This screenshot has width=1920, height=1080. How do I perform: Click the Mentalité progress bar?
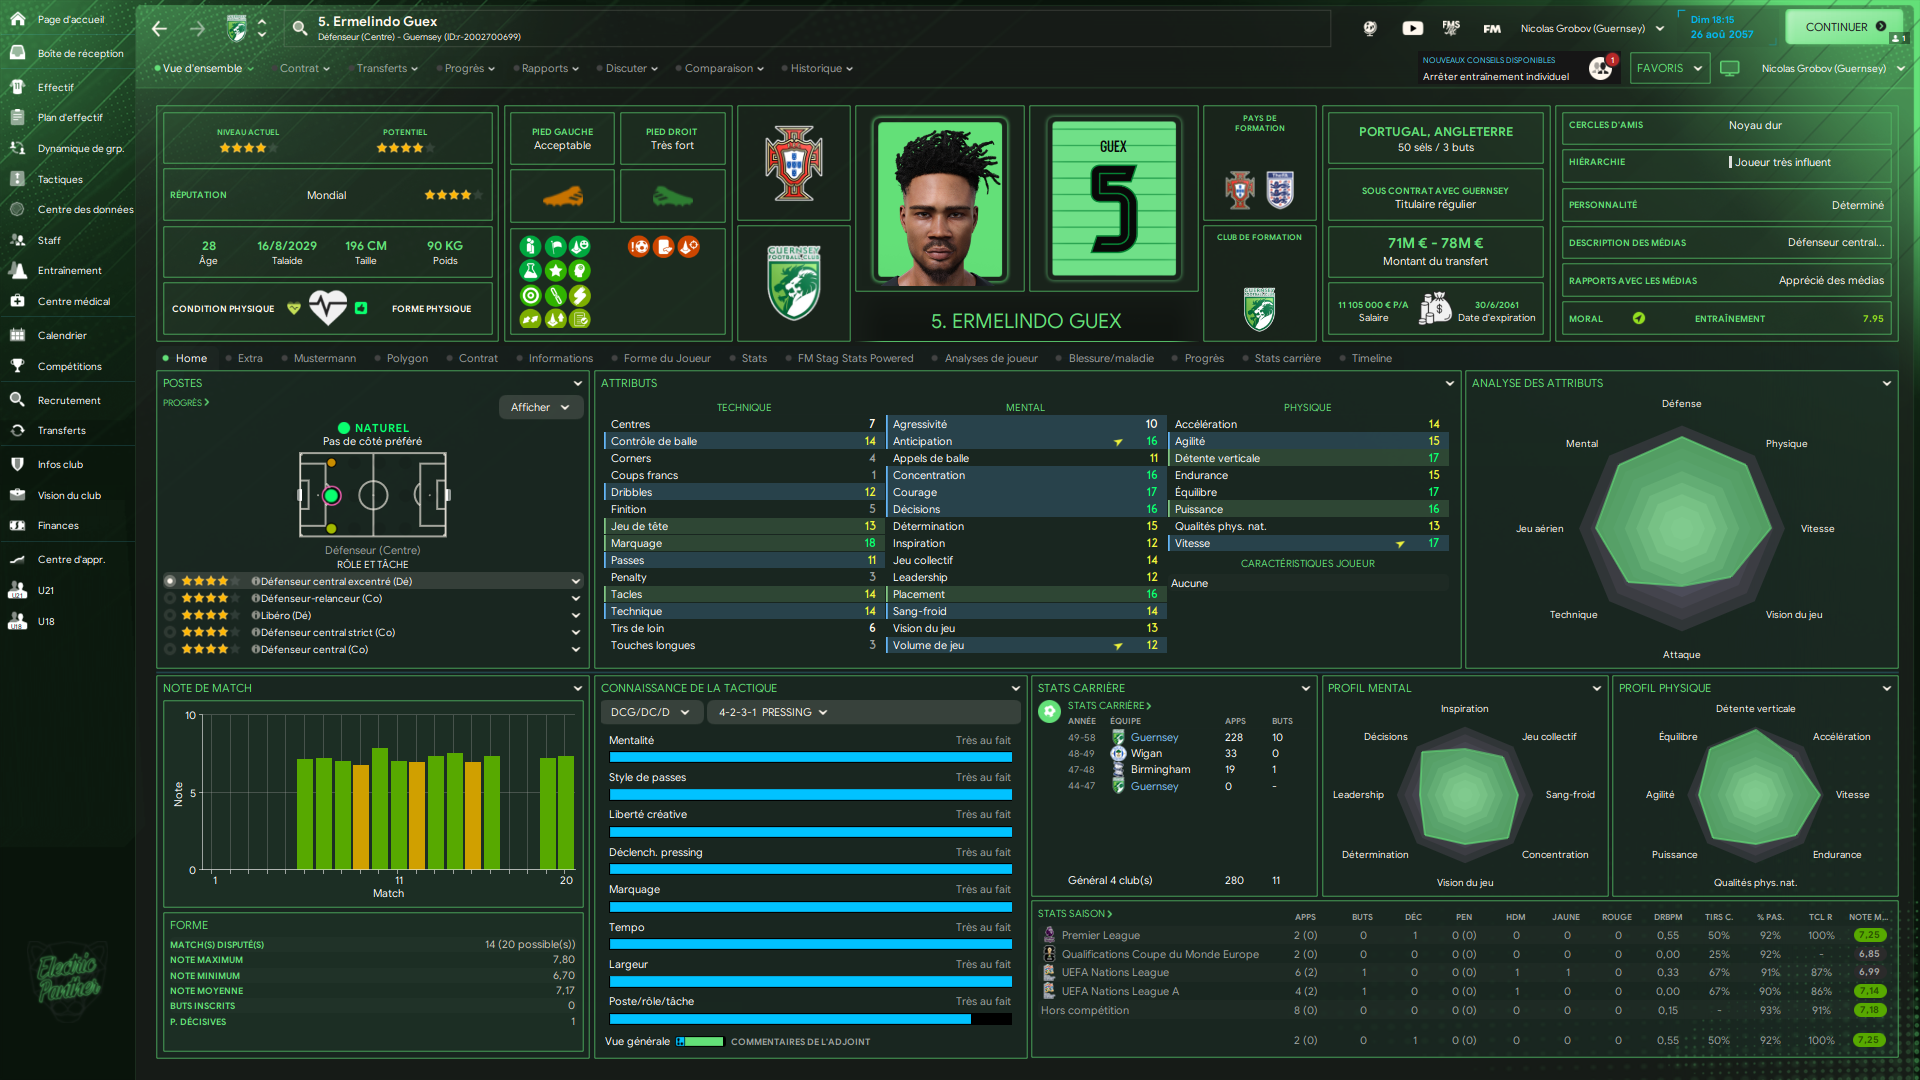point(810,757)
